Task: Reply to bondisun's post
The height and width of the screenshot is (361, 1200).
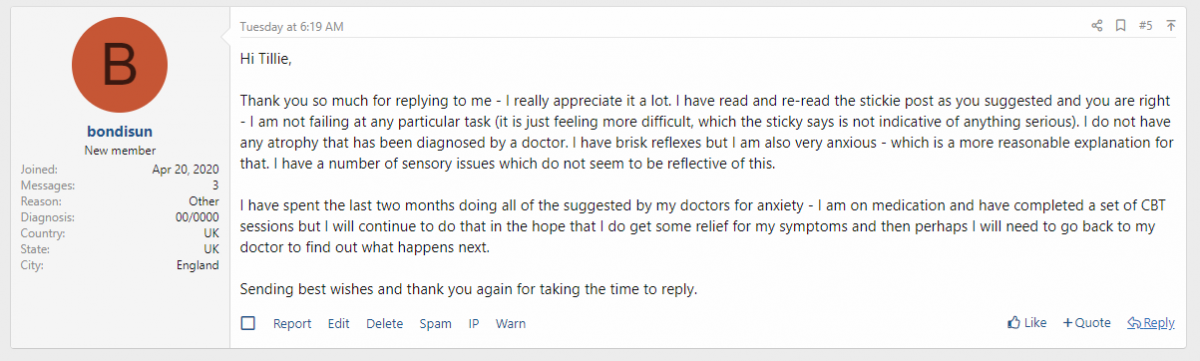Action: pyautogui.click(x=1151, y=323)
